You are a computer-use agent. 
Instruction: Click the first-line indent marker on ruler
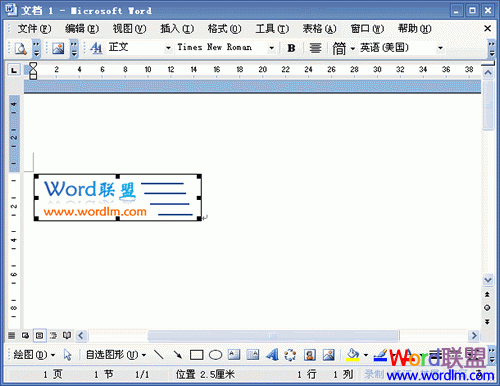[33, 66]
